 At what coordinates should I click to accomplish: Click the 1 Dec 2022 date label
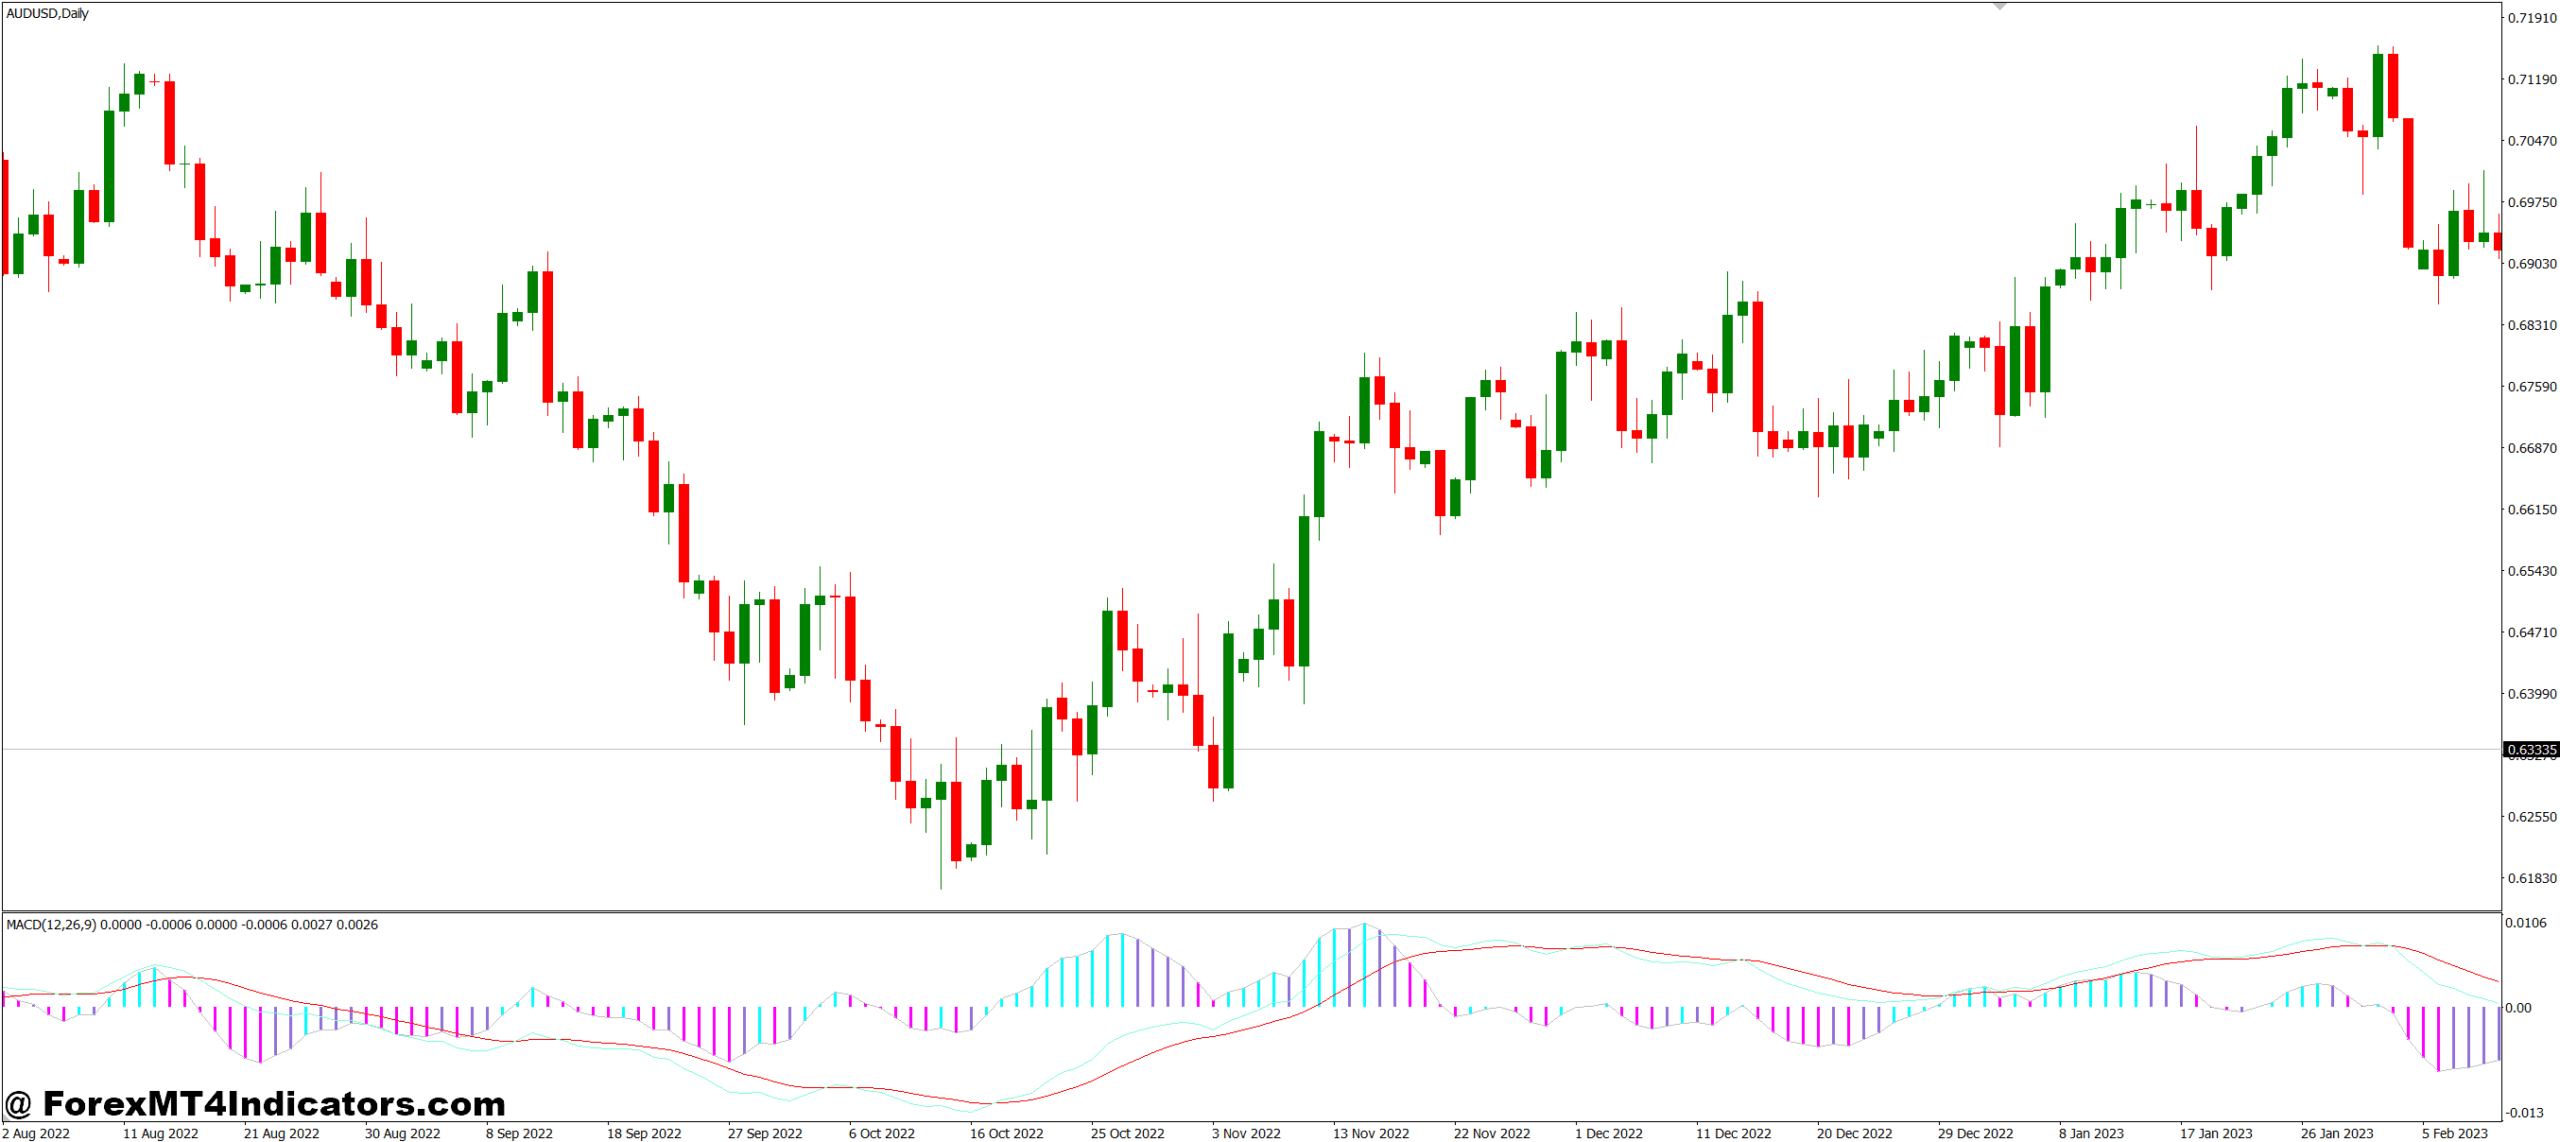1608,1133
